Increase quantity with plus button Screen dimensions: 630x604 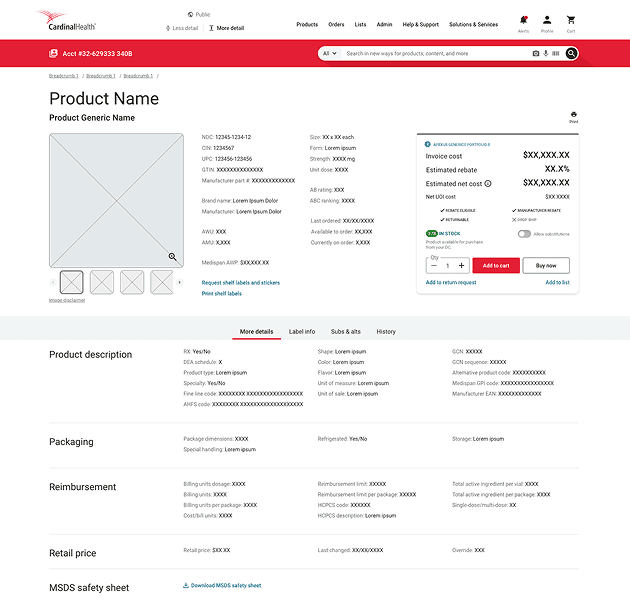461,266
